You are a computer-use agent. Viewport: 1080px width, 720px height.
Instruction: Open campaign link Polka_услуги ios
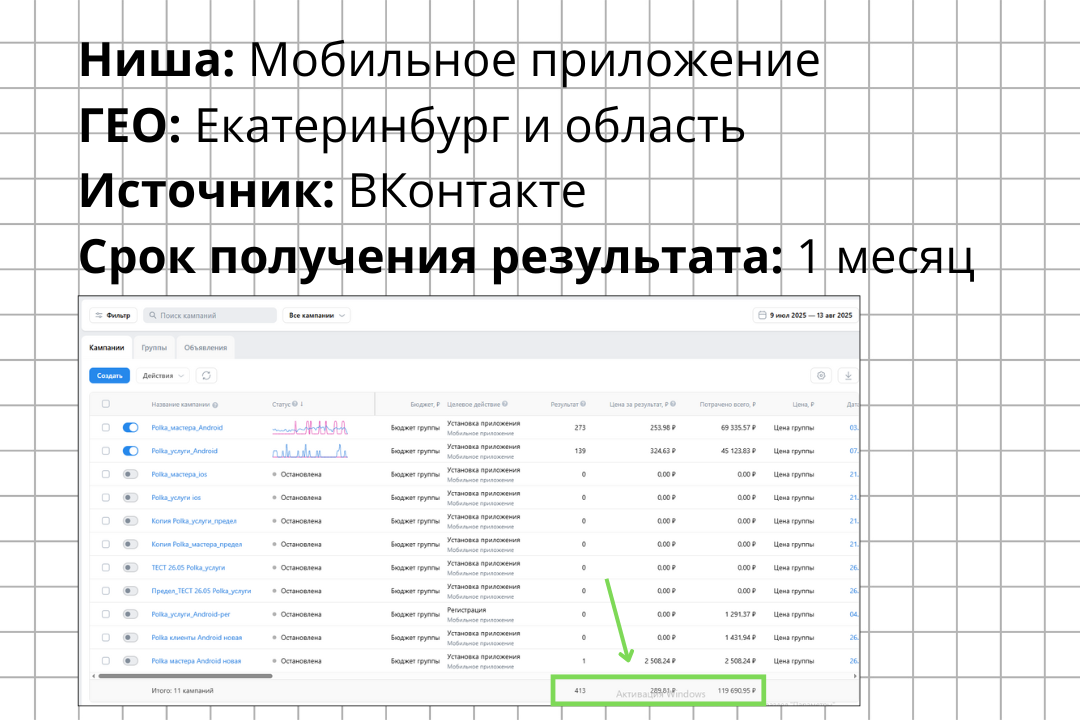(176, 497)
